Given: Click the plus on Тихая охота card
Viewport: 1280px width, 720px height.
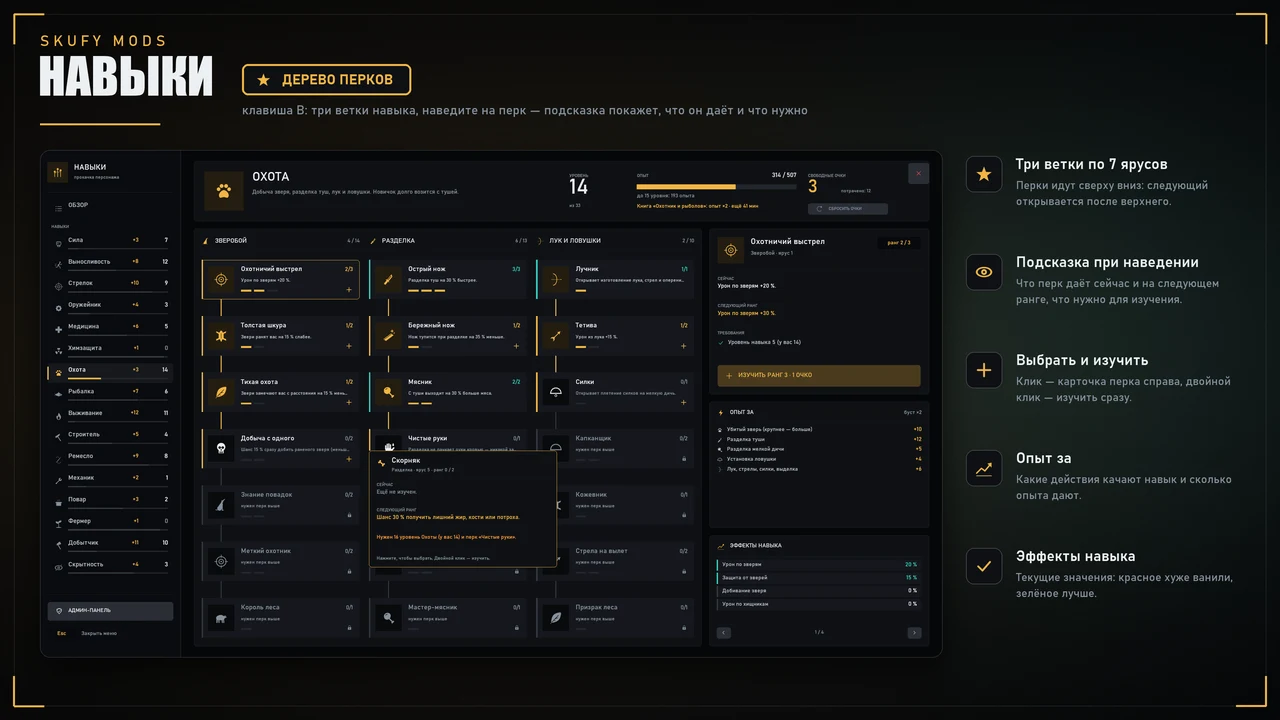Looking at the screenshot, I should 348,402.
